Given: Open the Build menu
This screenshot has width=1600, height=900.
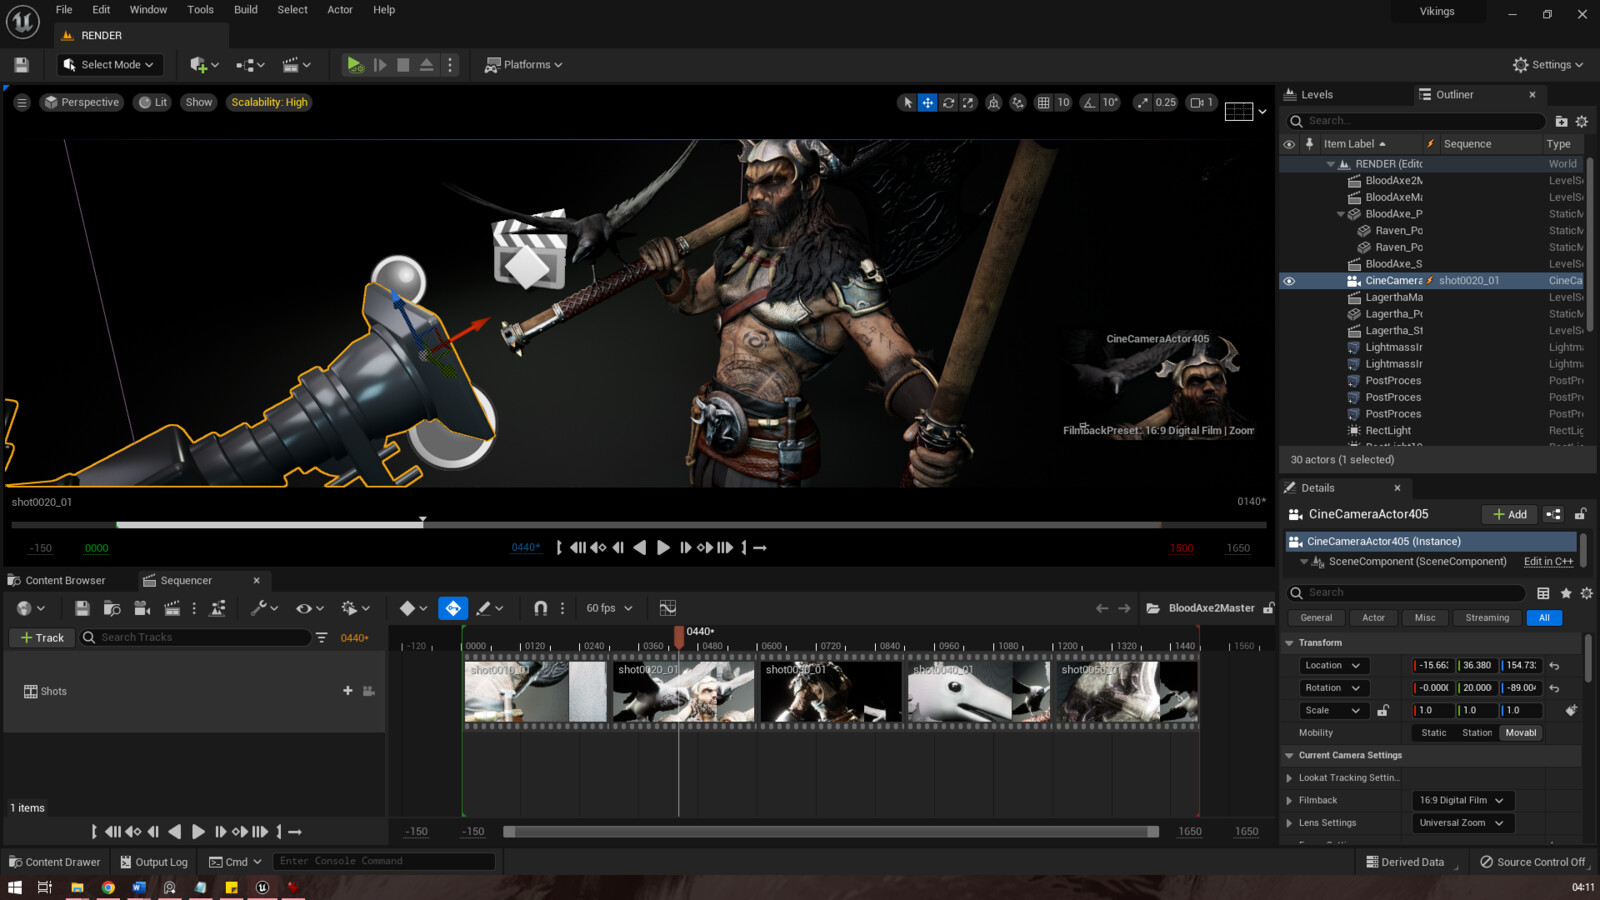Looking at the screenshot, I should (x=246, y=10).
